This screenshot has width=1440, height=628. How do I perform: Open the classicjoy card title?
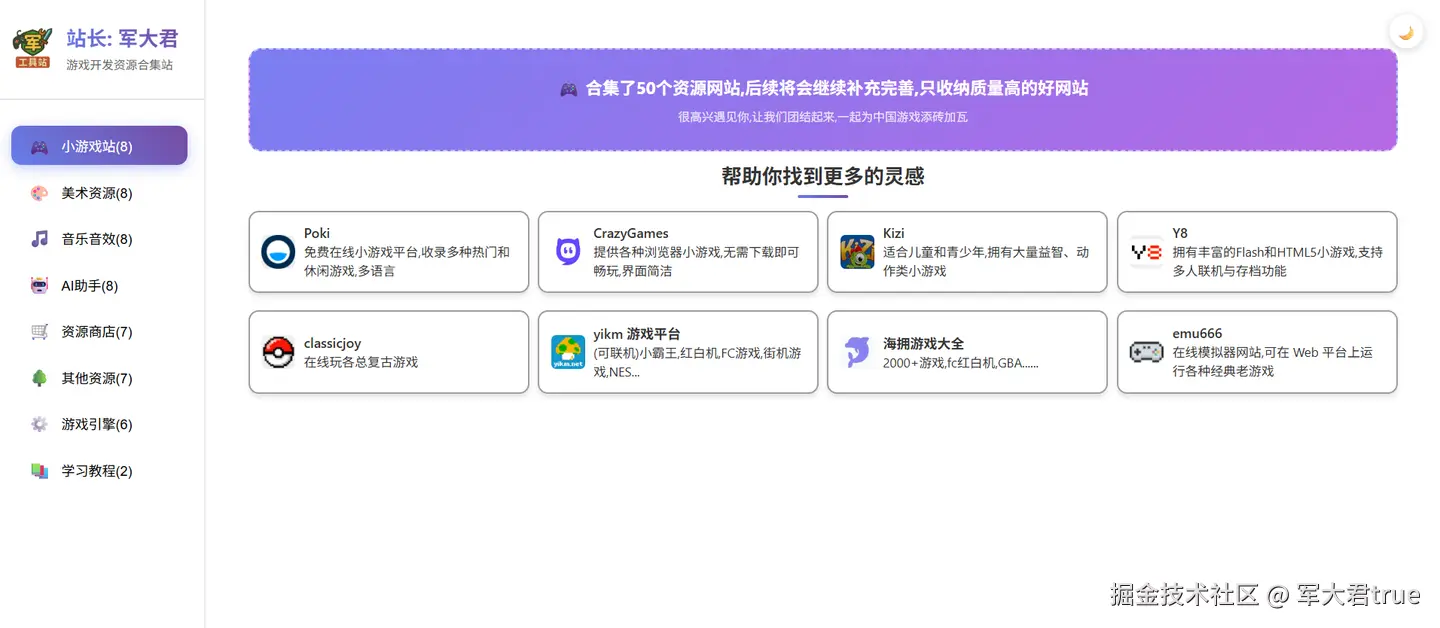coord(333,343)
